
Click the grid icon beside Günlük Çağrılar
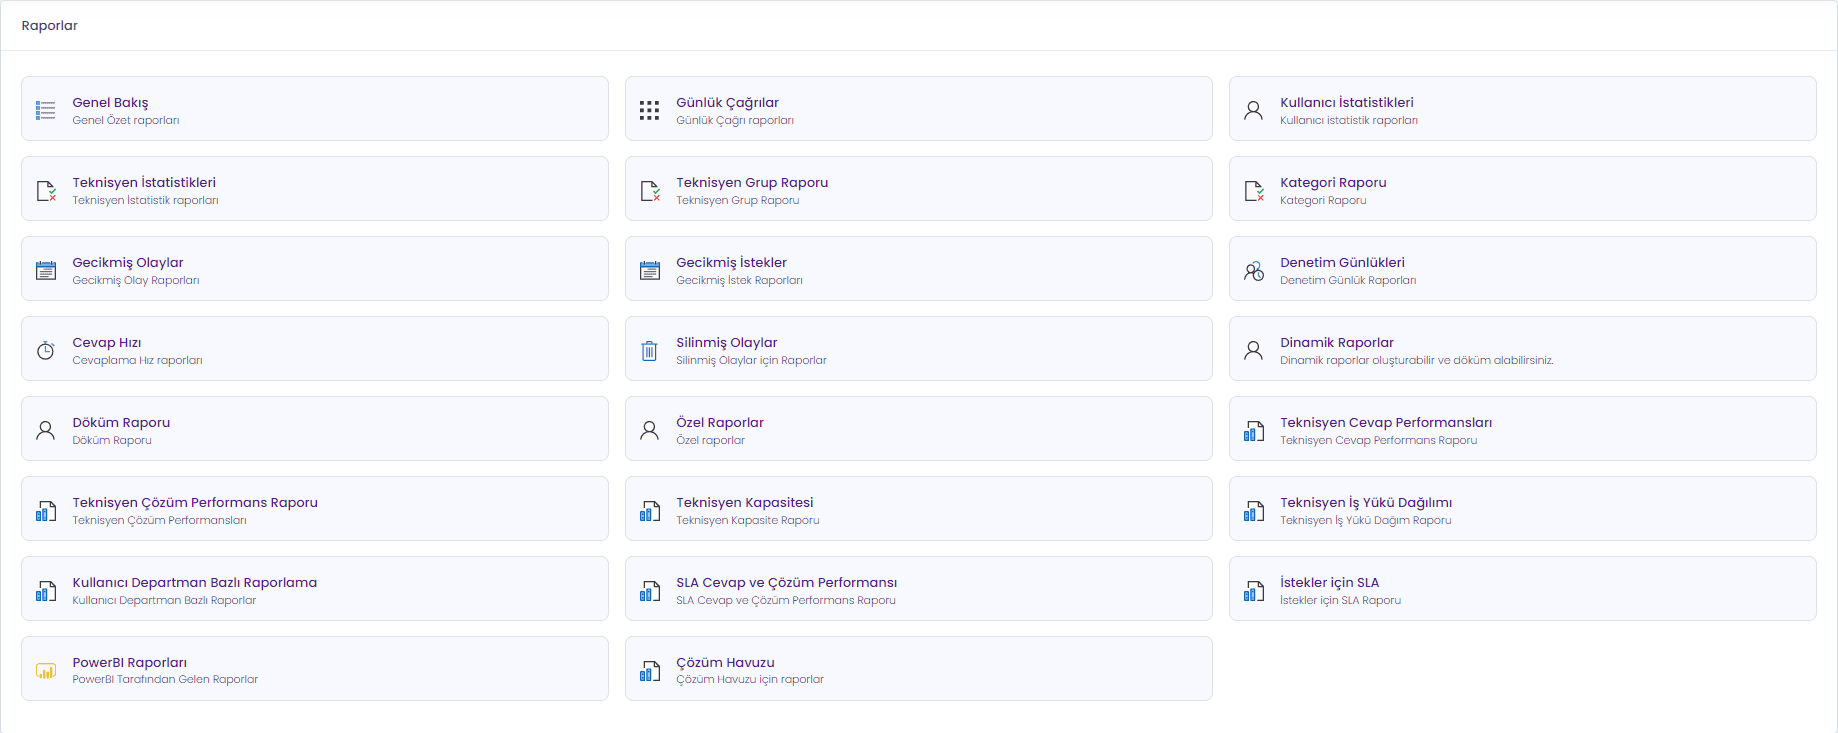pos(650,110)
